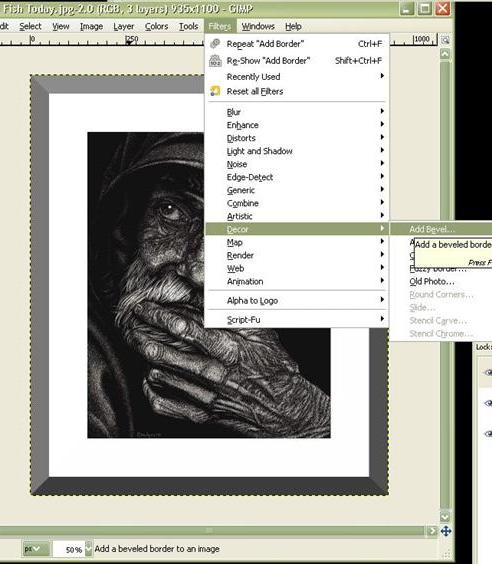
Task: Open the Tools menu
Action: 188,26
